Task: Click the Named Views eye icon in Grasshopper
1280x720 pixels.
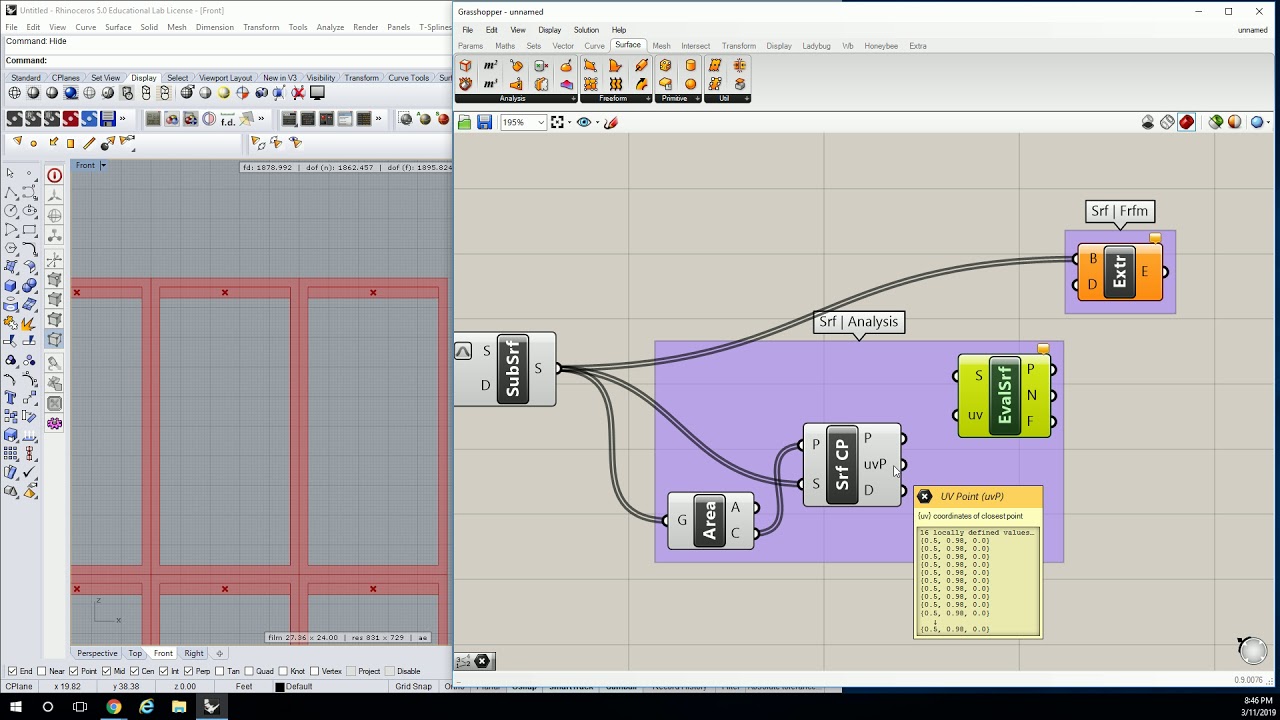Action: coord(584,122)
